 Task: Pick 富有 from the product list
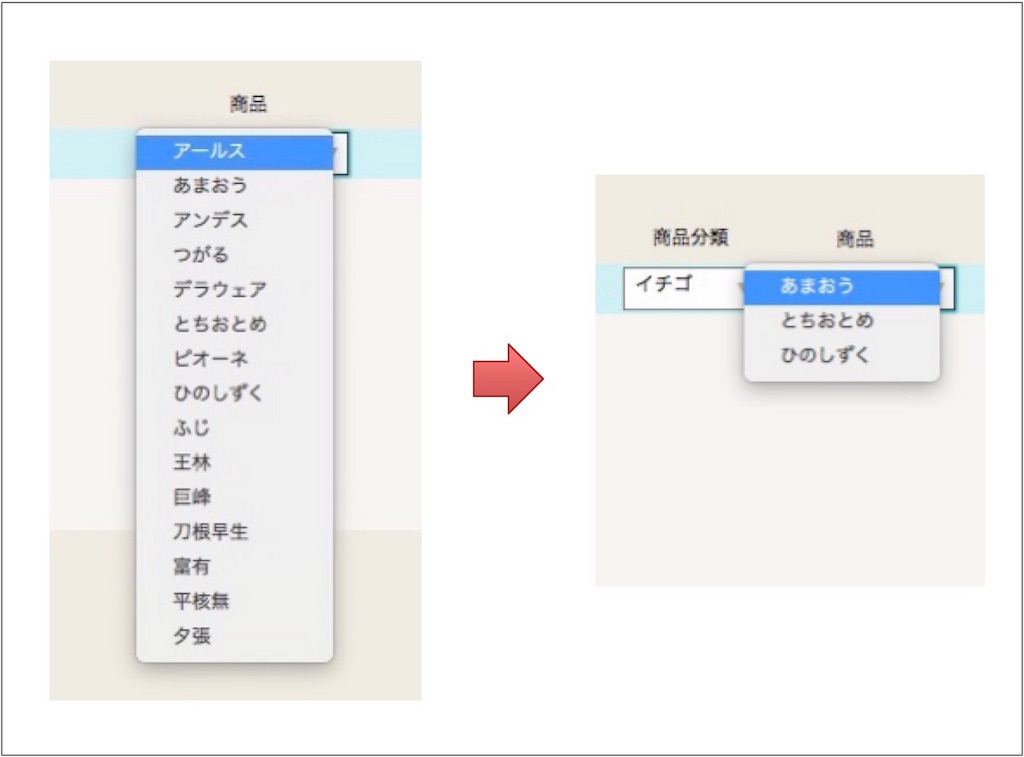coord(234,566)
